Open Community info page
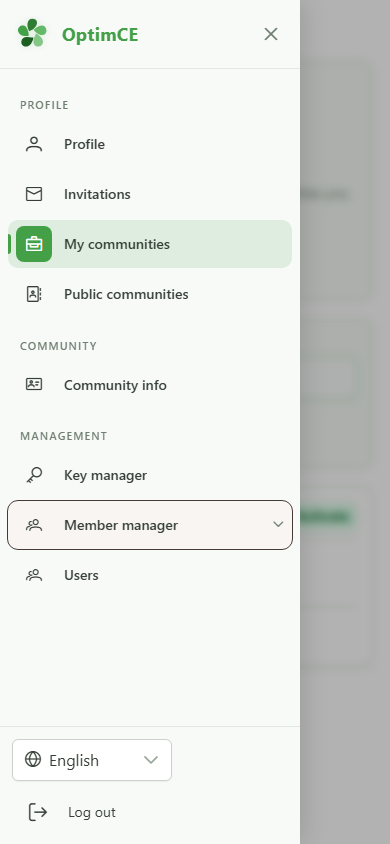Screen dimensions: 390x844 click(x=150, y=385)
